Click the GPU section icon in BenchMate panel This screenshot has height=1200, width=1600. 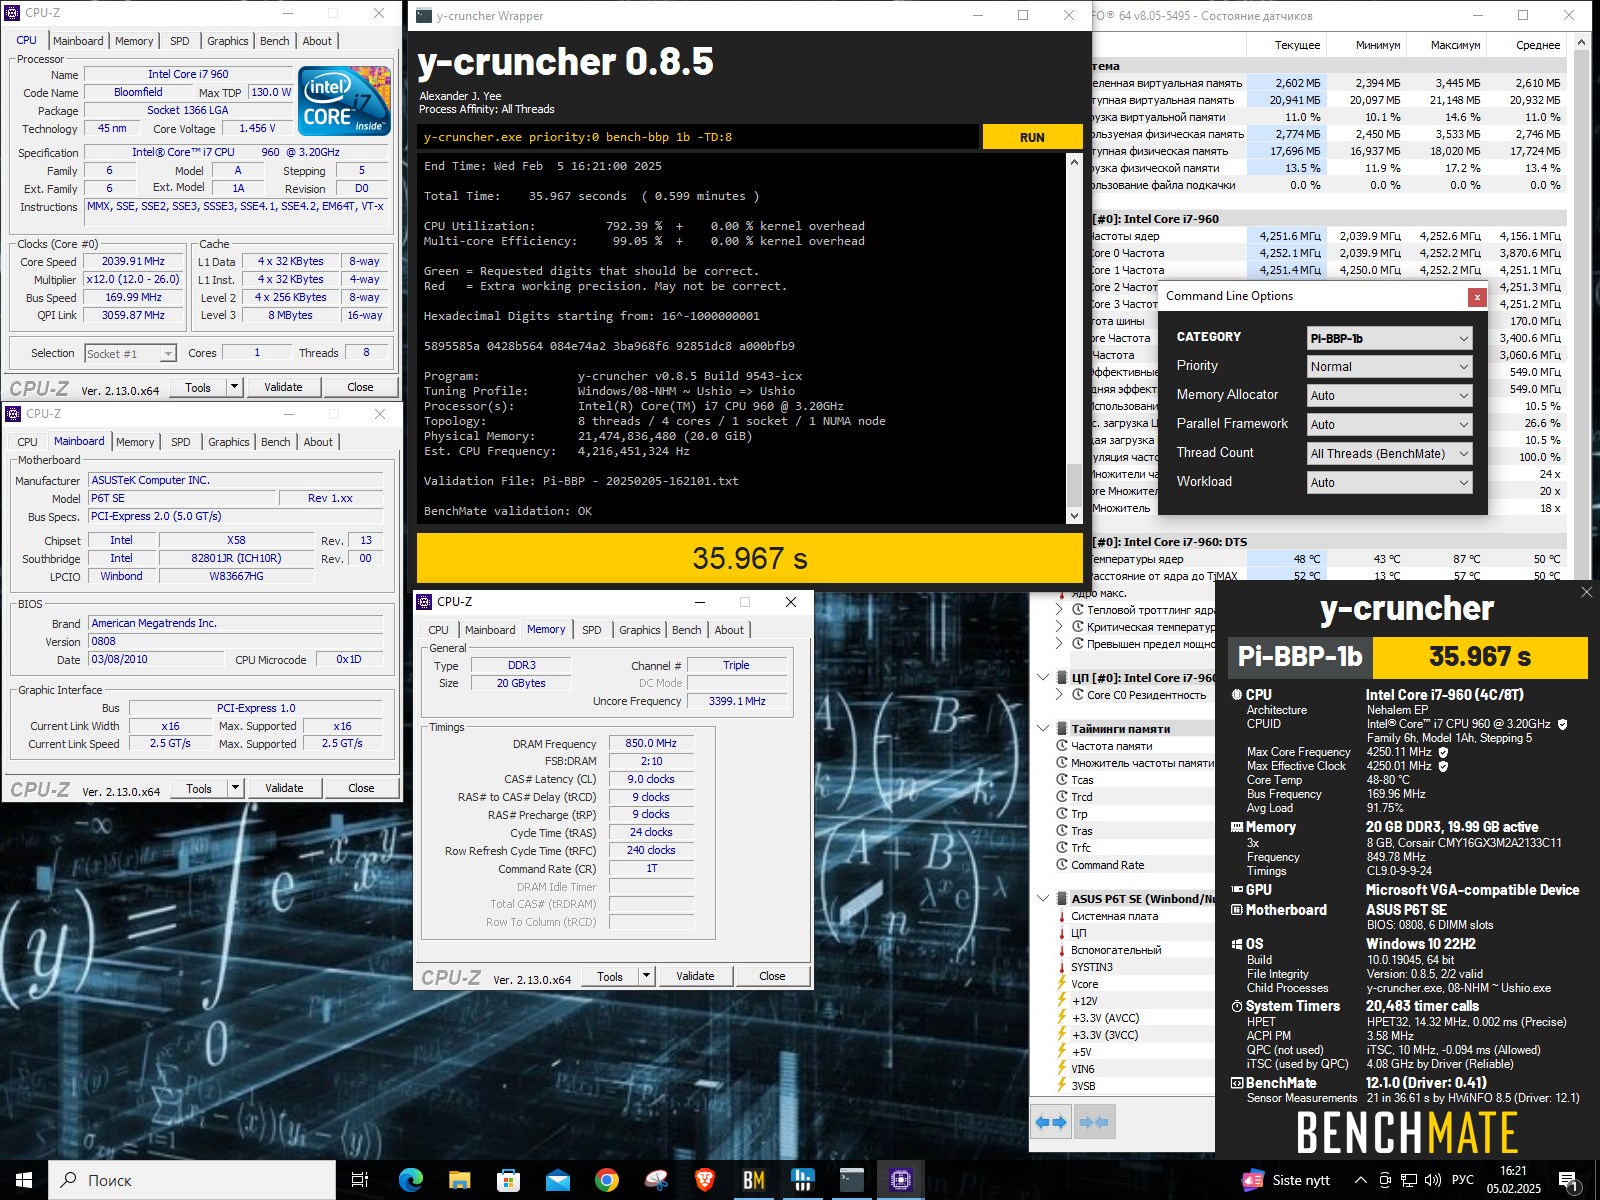tap(1237, 889)
